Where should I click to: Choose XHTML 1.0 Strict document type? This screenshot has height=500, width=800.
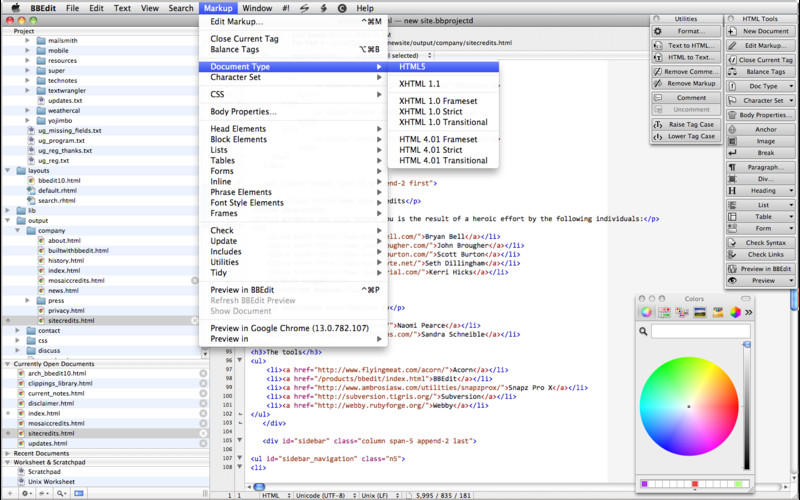[443, 112]
